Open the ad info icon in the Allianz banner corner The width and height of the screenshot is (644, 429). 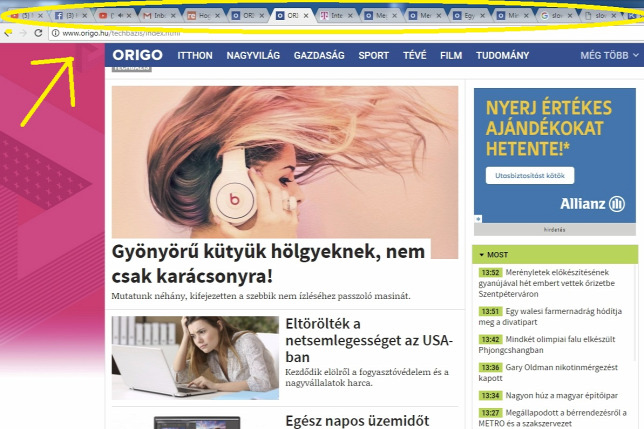[478, 219]
